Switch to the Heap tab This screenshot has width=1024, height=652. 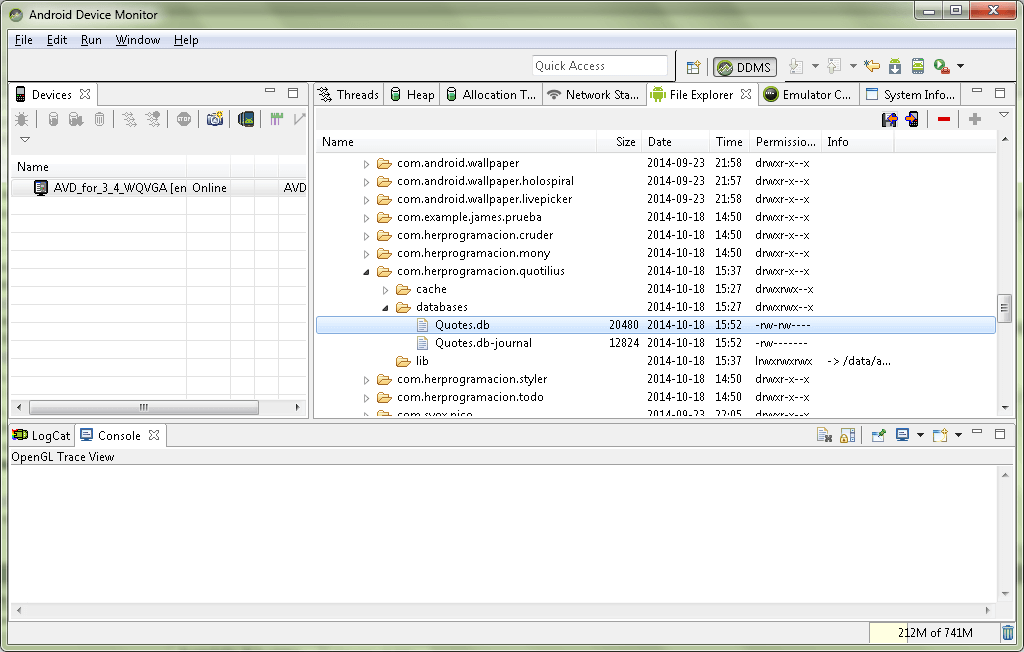[412, 95]
